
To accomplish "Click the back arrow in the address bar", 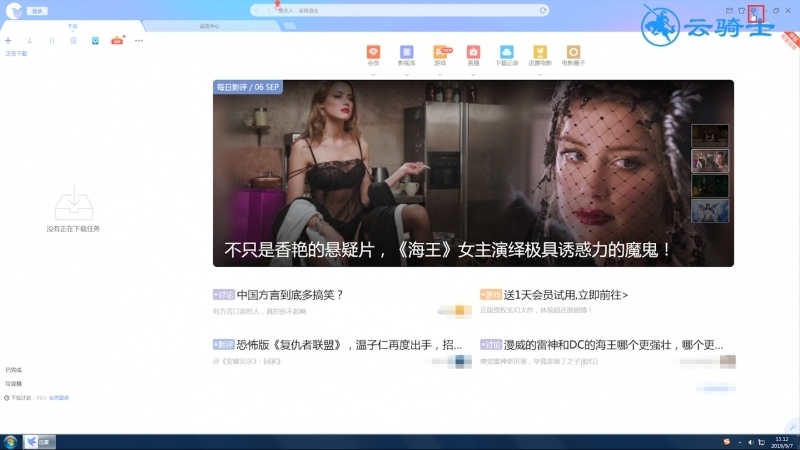I will tap(257, 10).
